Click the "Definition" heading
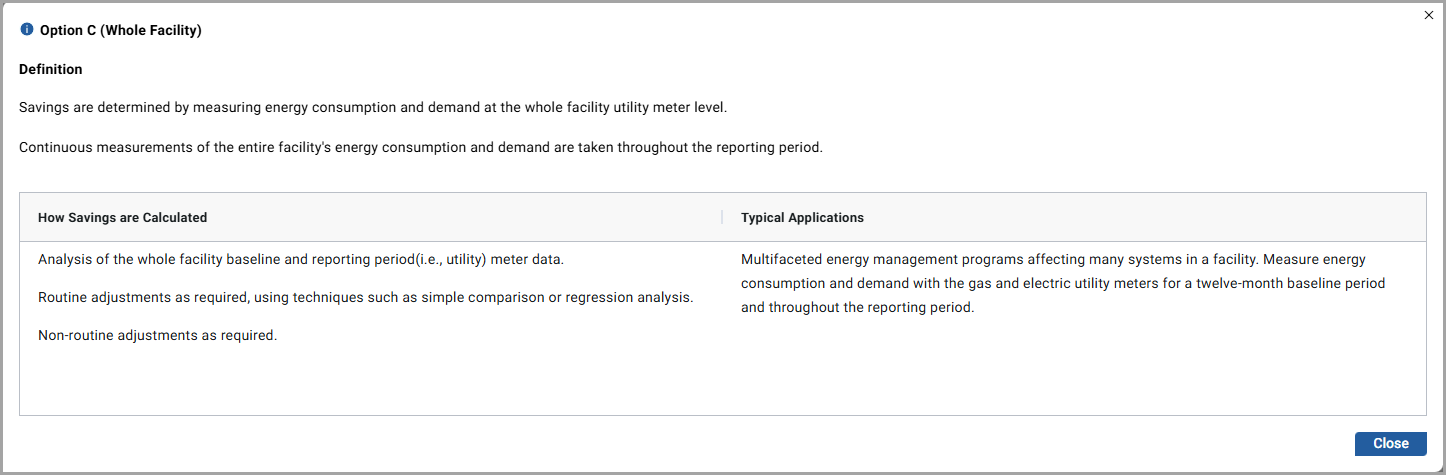The width and height of the screenshot is (1446, 475). coord(51,69)
